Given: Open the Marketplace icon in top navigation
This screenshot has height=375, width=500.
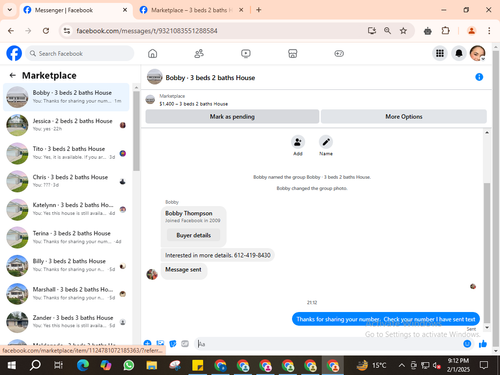Looking at the screenshot, I should pyautogui.click(x=293, y=53).
